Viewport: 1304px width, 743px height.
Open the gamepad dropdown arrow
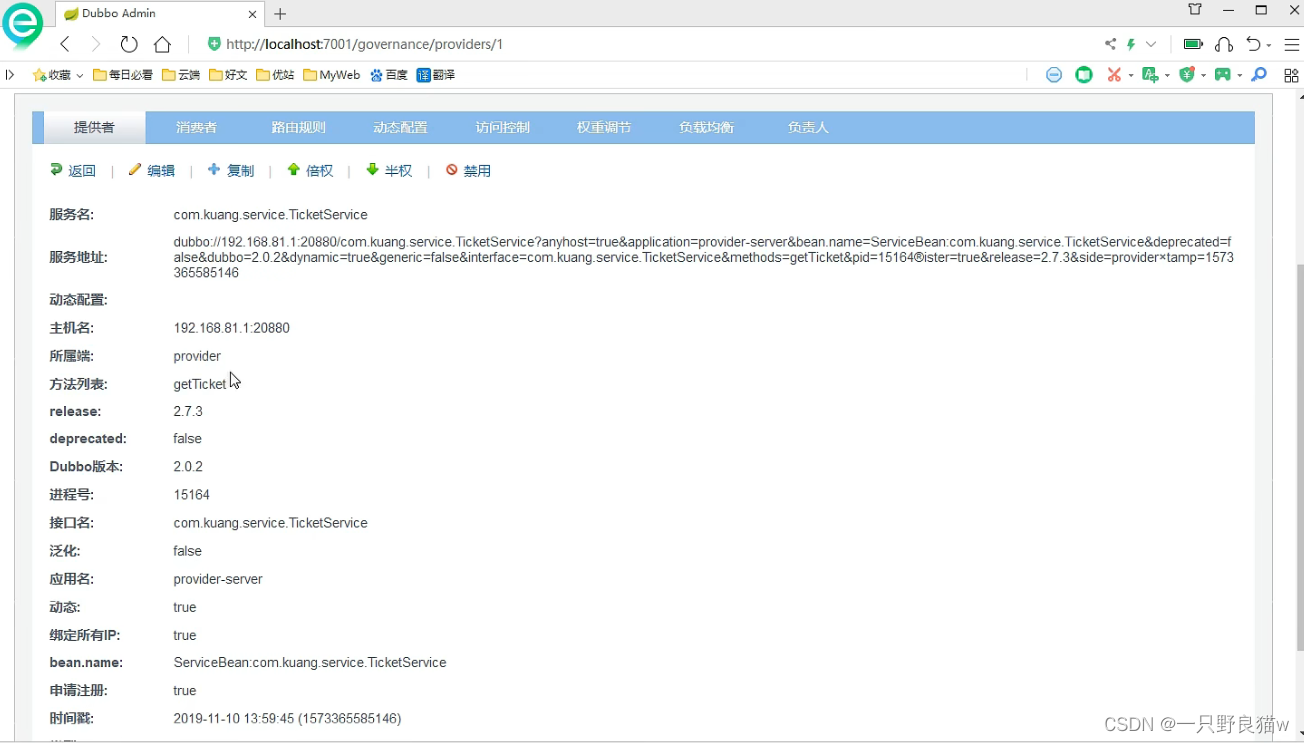coord(1239,76)
